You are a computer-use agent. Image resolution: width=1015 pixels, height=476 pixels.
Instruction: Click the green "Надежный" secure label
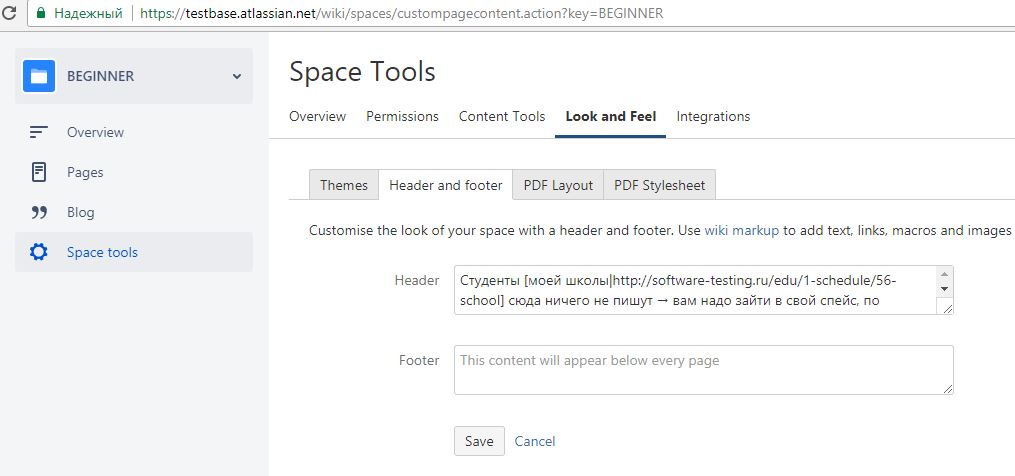(x=87, y=13)
